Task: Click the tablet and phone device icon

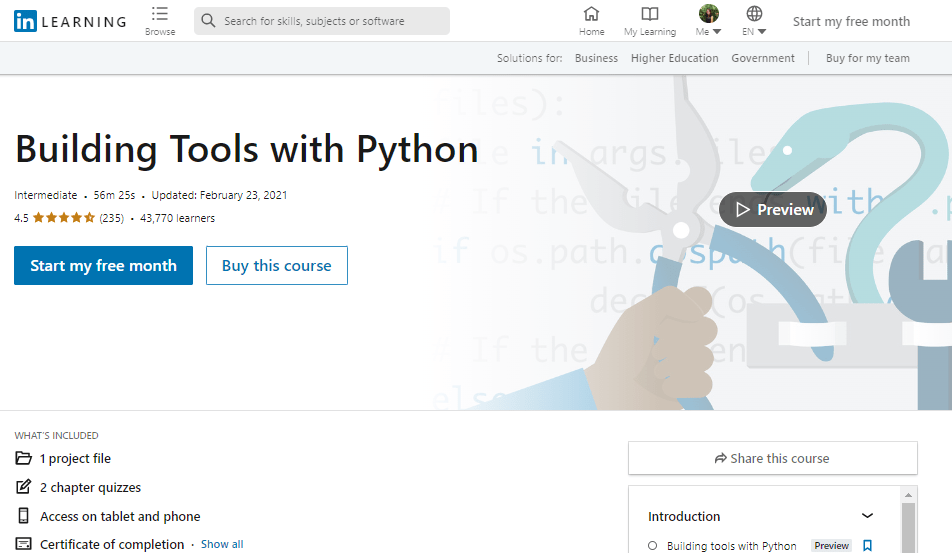Action: click(x=23, y=516)
